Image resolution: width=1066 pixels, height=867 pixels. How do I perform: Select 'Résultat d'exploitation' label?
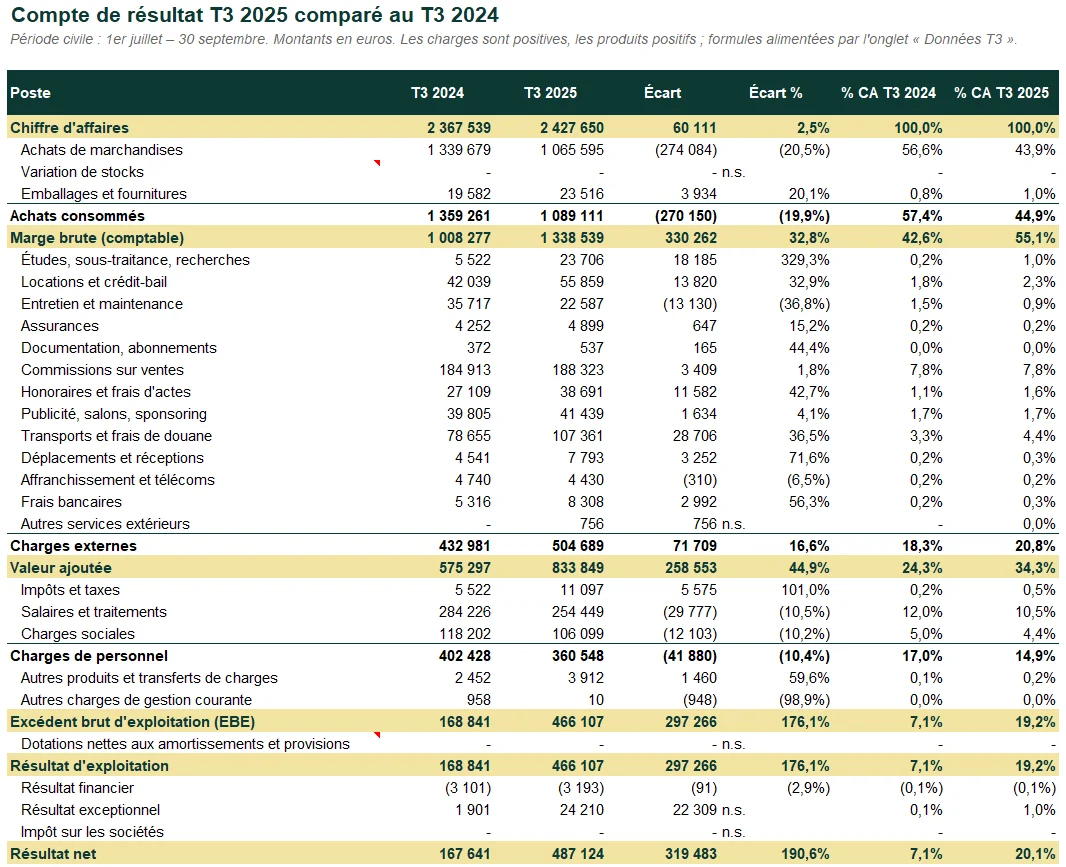coord(89,766)
